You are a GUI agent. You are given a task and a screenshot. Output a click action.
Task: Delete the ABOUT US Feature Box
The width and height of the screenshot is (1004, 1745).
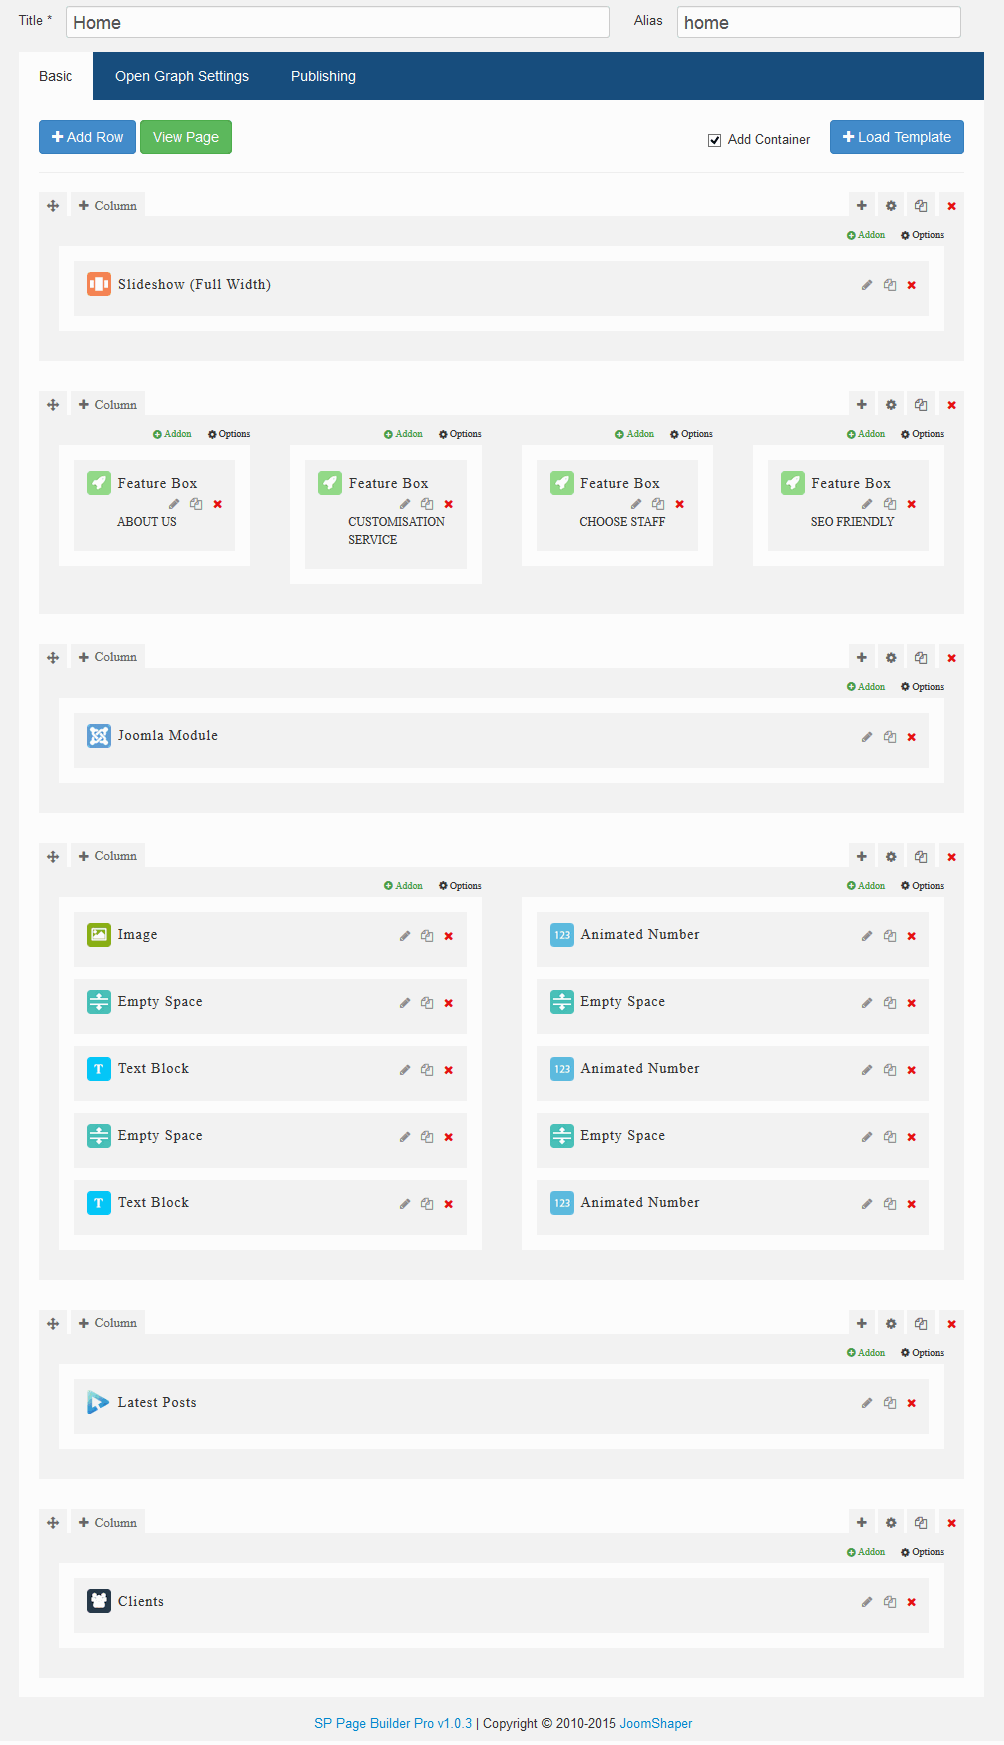click(x=218, y=504)
